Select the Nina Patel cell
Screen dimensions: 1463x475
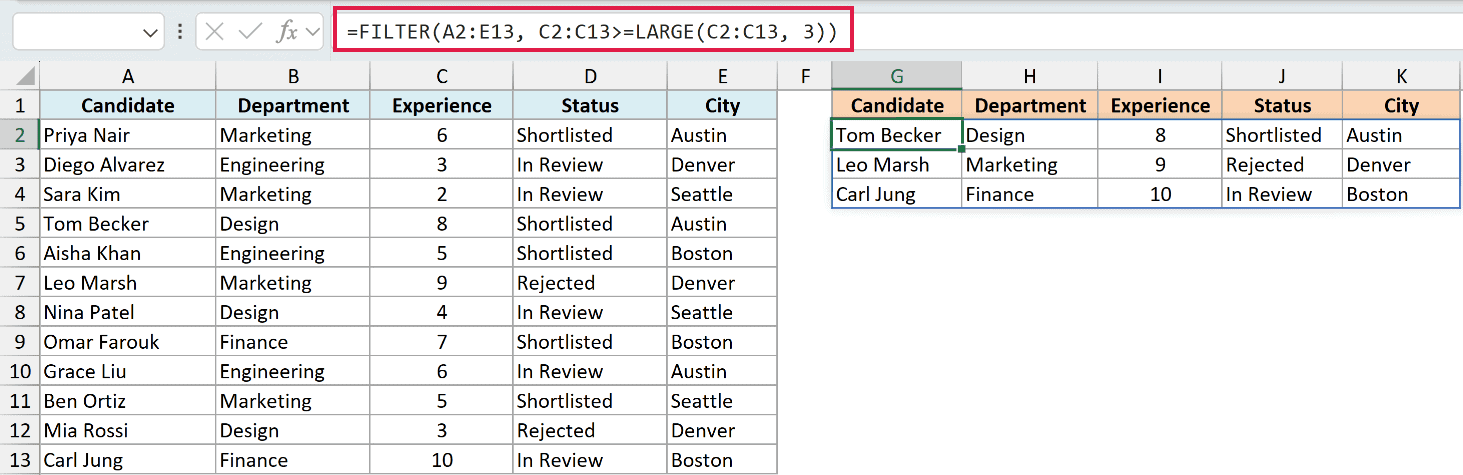(x=128, y=312)
